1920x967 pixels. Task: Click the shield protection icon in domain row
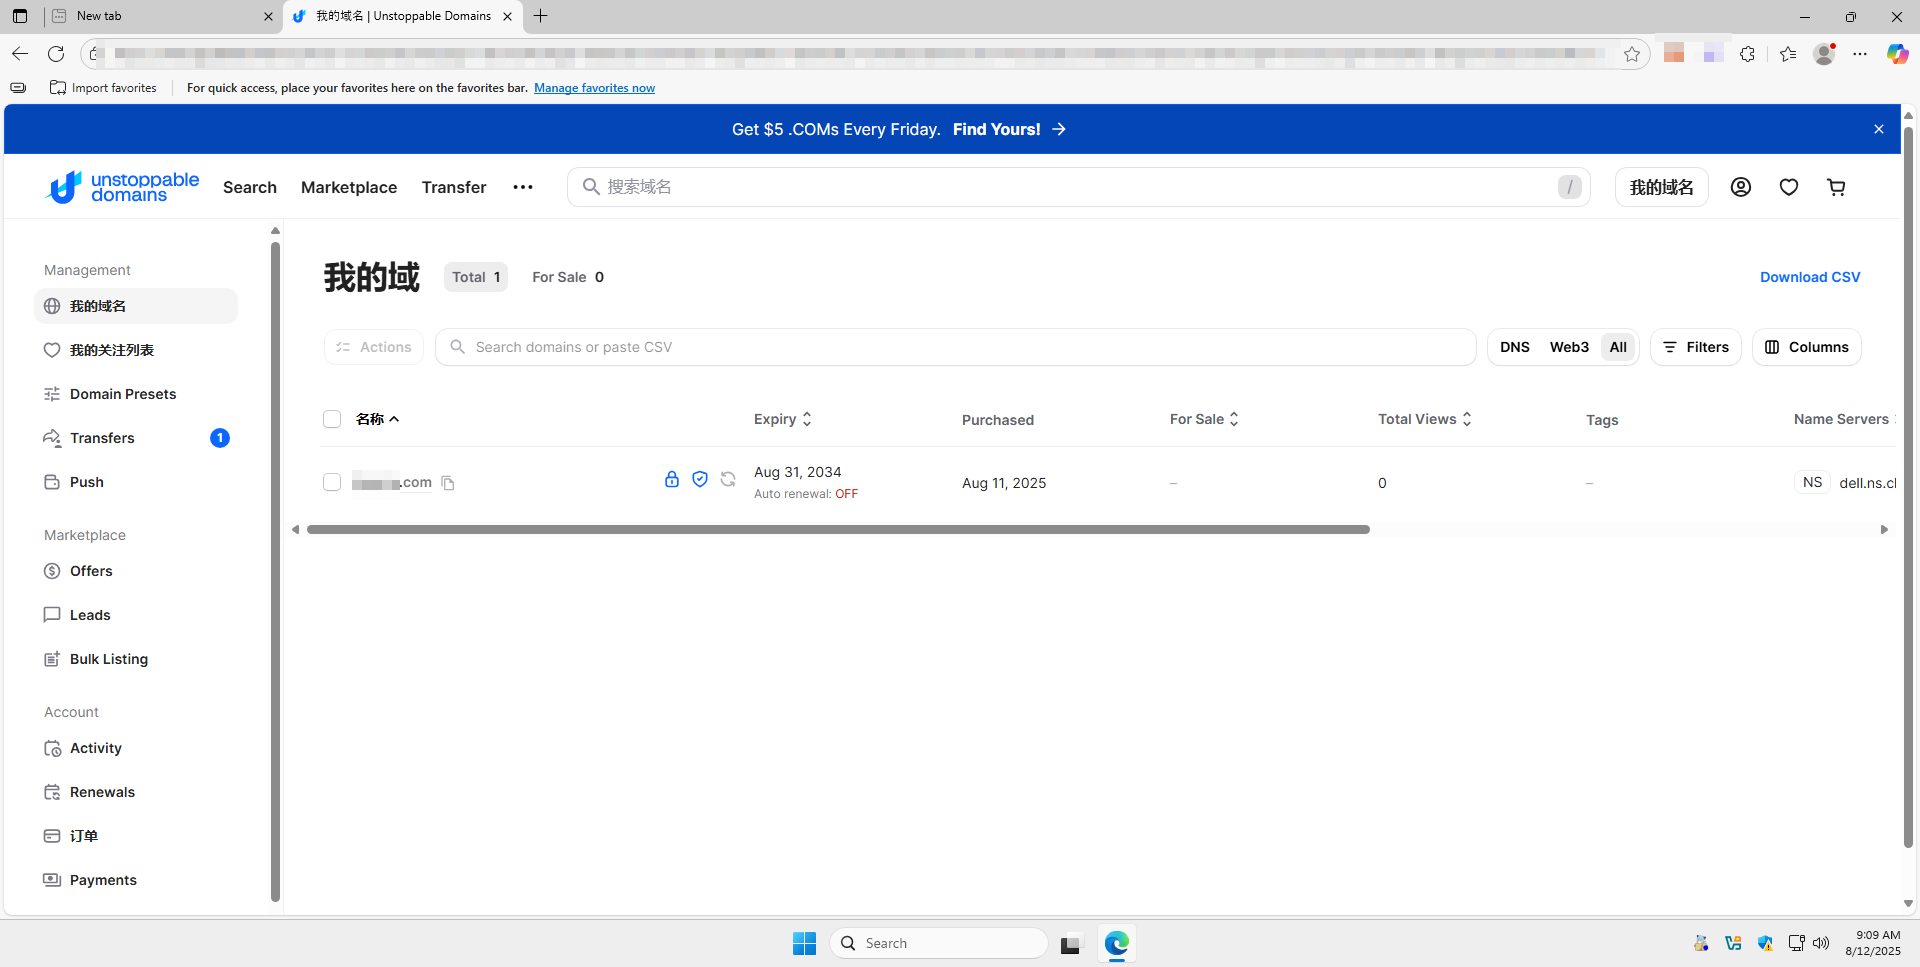(700, 480)
